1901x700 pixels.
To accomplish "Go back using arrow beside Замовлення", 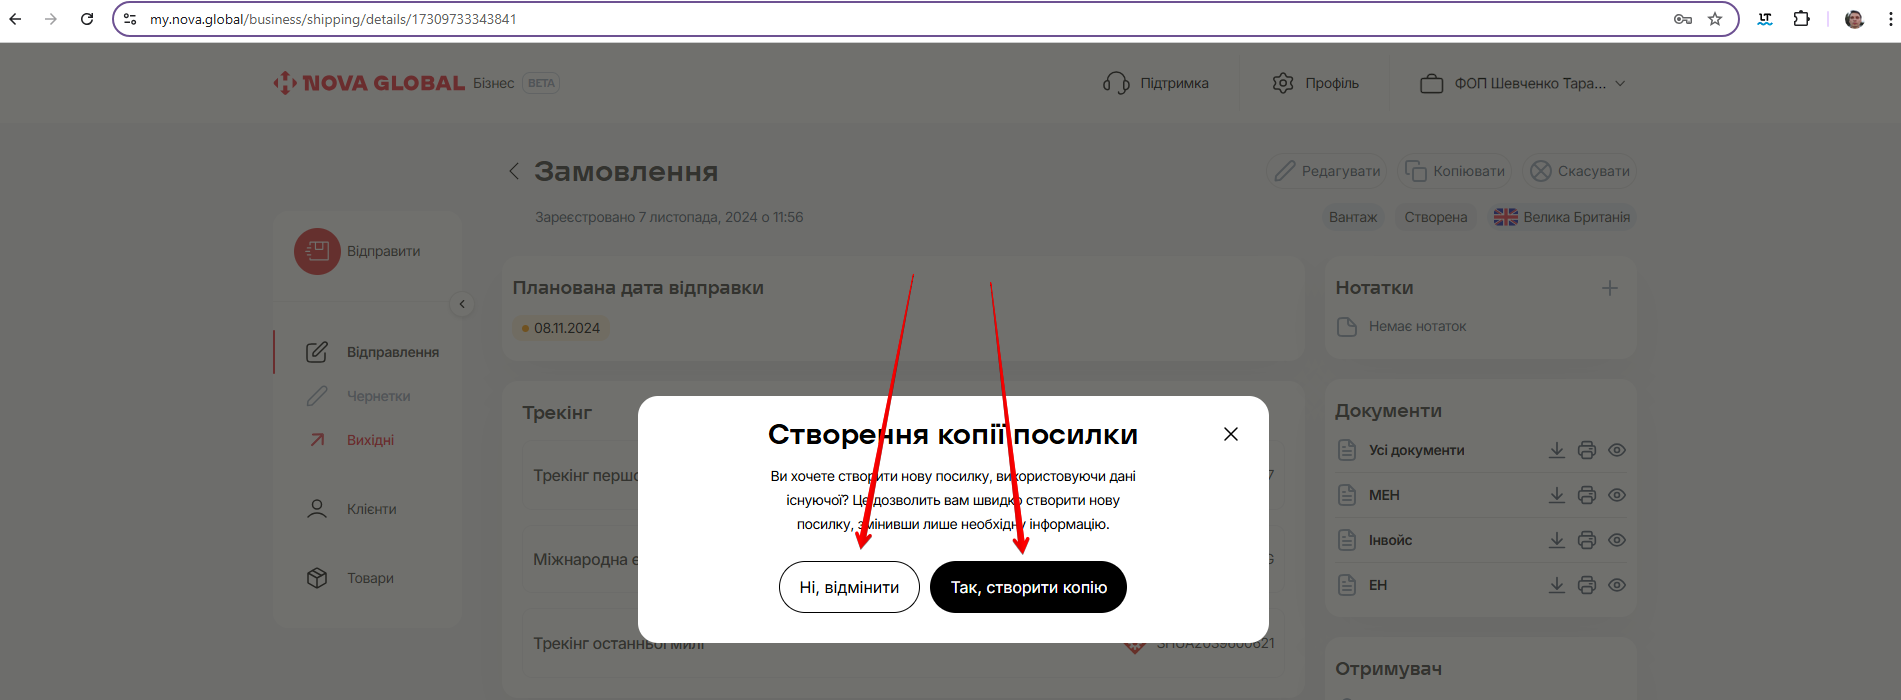I will [514, 171].
